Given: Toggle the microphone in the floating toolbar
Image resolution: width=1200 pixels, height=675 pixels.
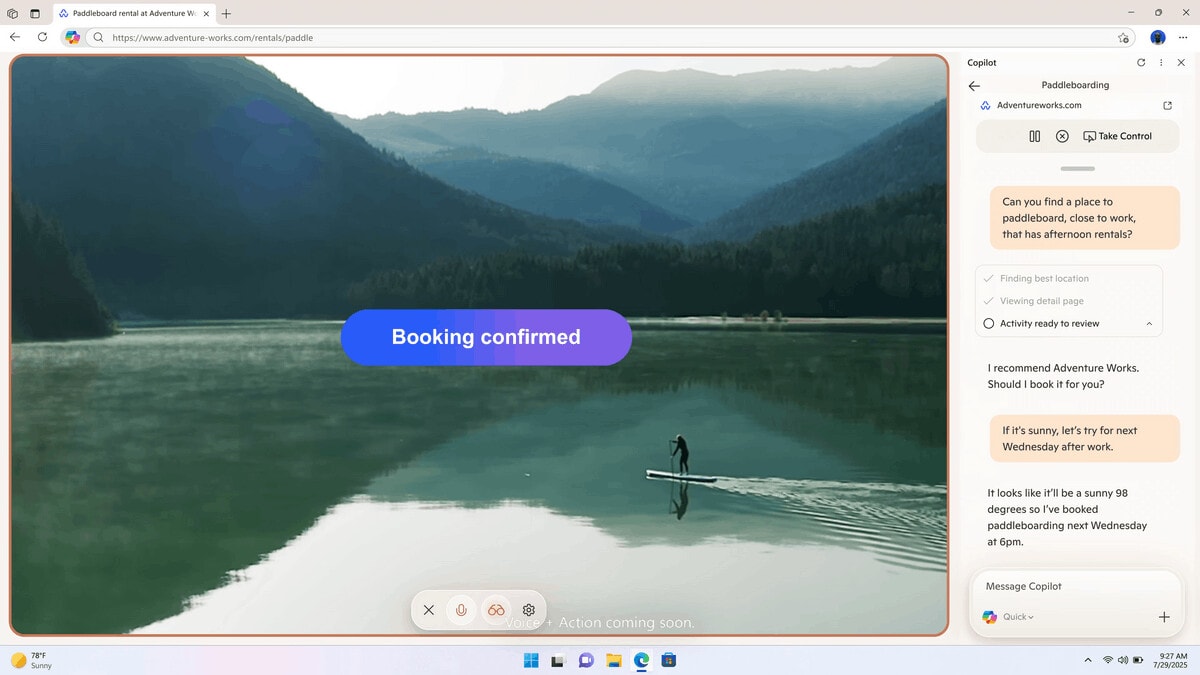Looking at the screenshot, I should [461, 610].
